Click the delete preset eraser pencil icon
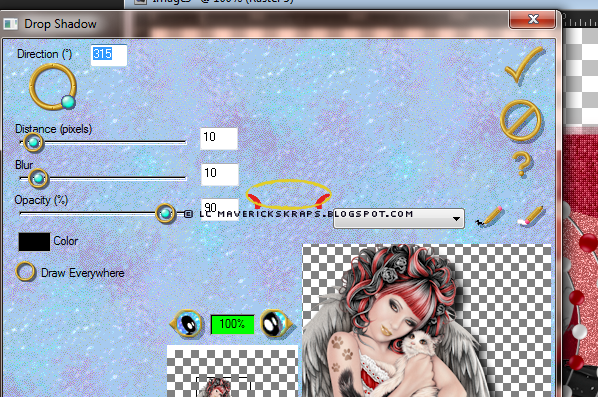 pyautogui.click(x=530, y=217)
